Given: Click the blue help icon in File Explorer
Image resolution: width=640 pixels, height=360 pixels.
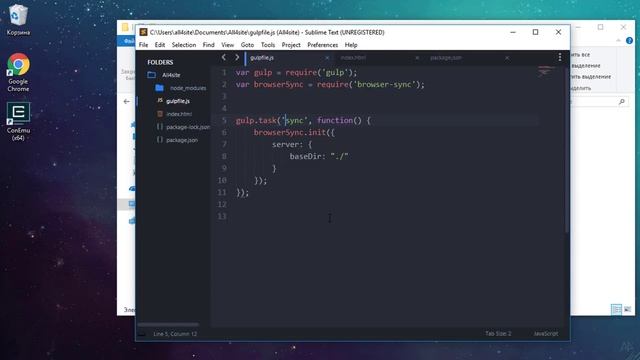Looking at the screenshot, I should tap(629, 40).
